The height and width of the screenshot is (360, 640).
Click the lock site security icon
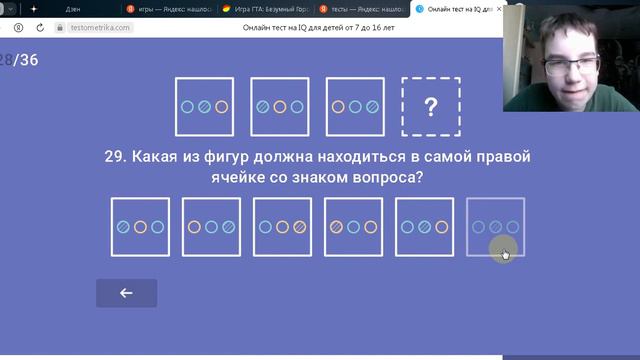(x=60, y=28)
